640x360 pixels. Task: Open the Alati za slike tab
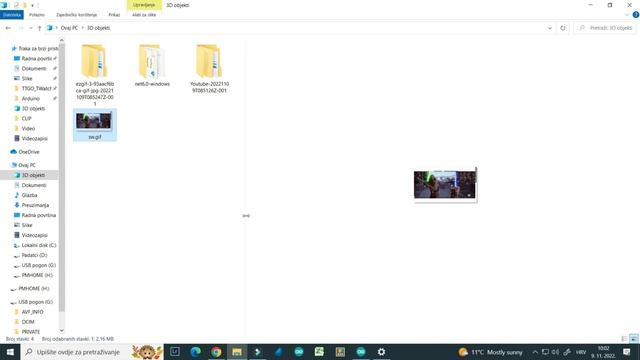coord(144,15)
